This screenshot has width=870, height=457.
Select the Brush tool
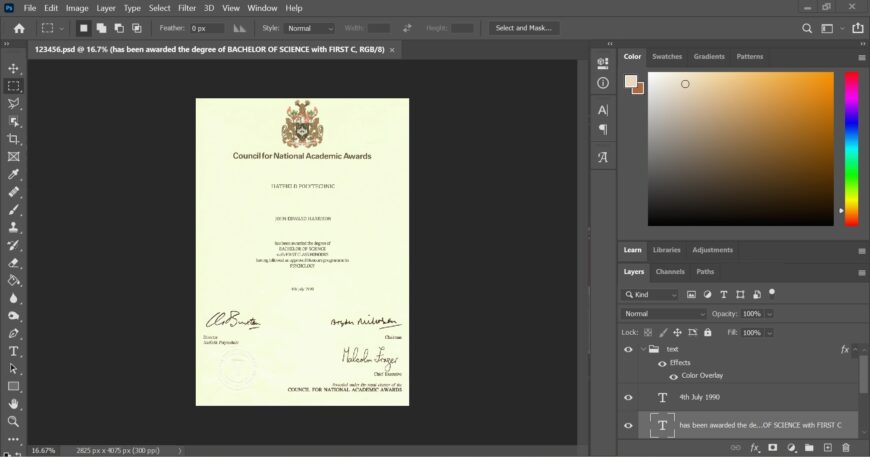click(x=13, y=210)
